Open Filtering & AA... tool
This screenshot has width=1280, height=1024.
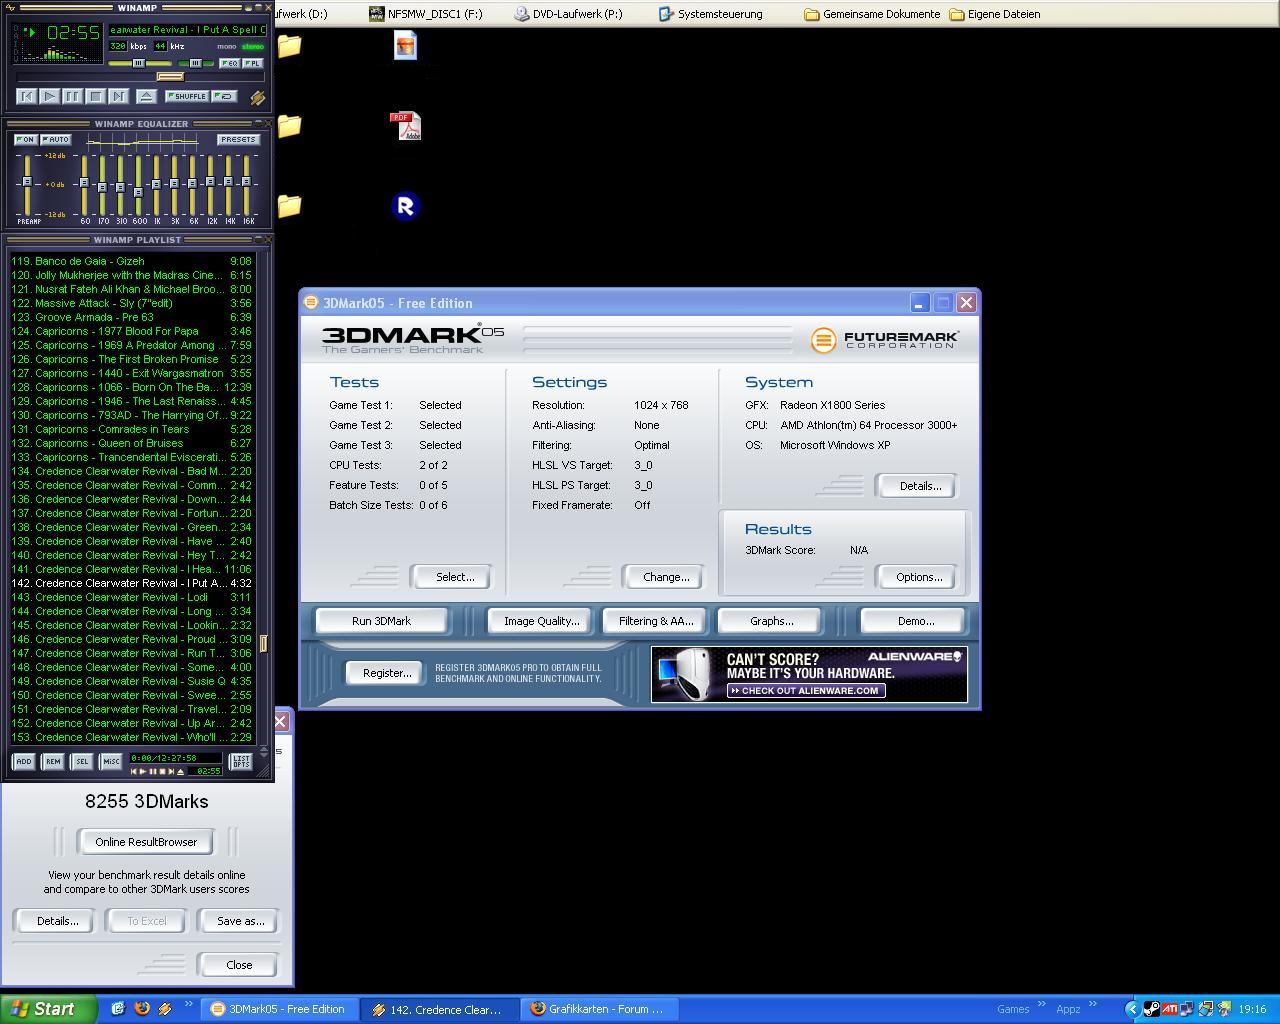tap(656, 621)
